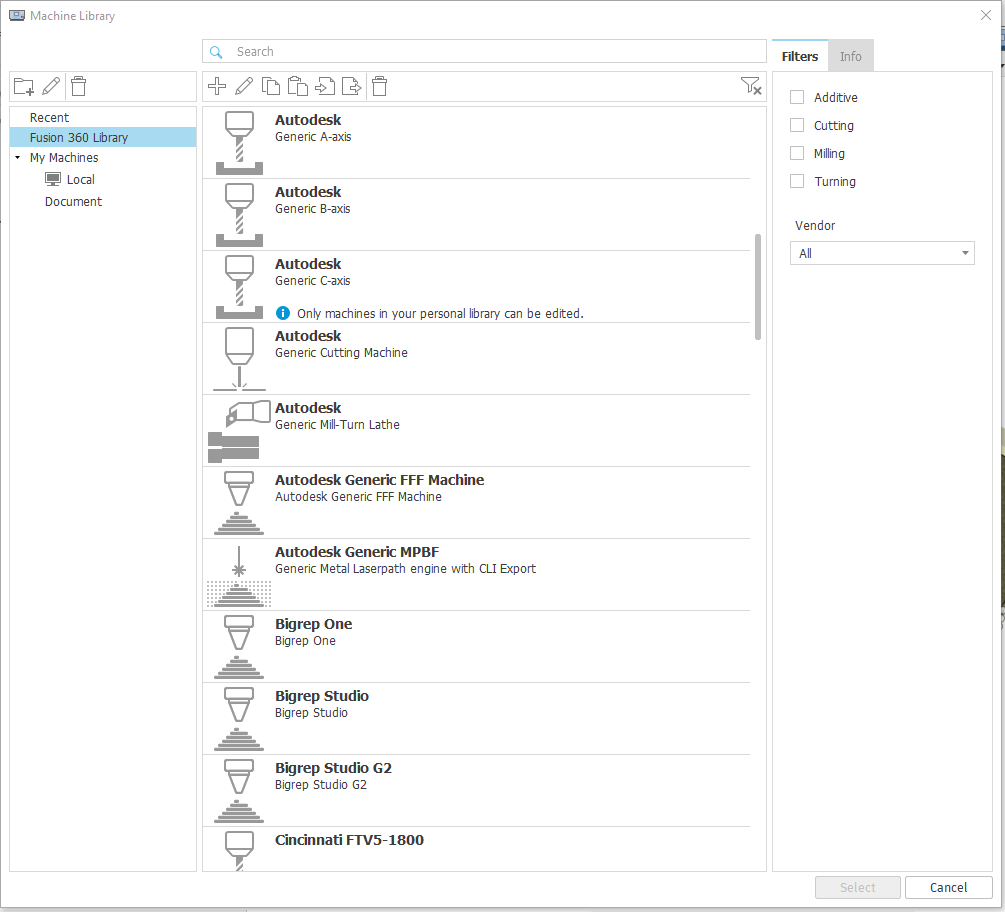Select Local under My Machines
This screenshot has width=1005, height=912.
tap(81, 179)
